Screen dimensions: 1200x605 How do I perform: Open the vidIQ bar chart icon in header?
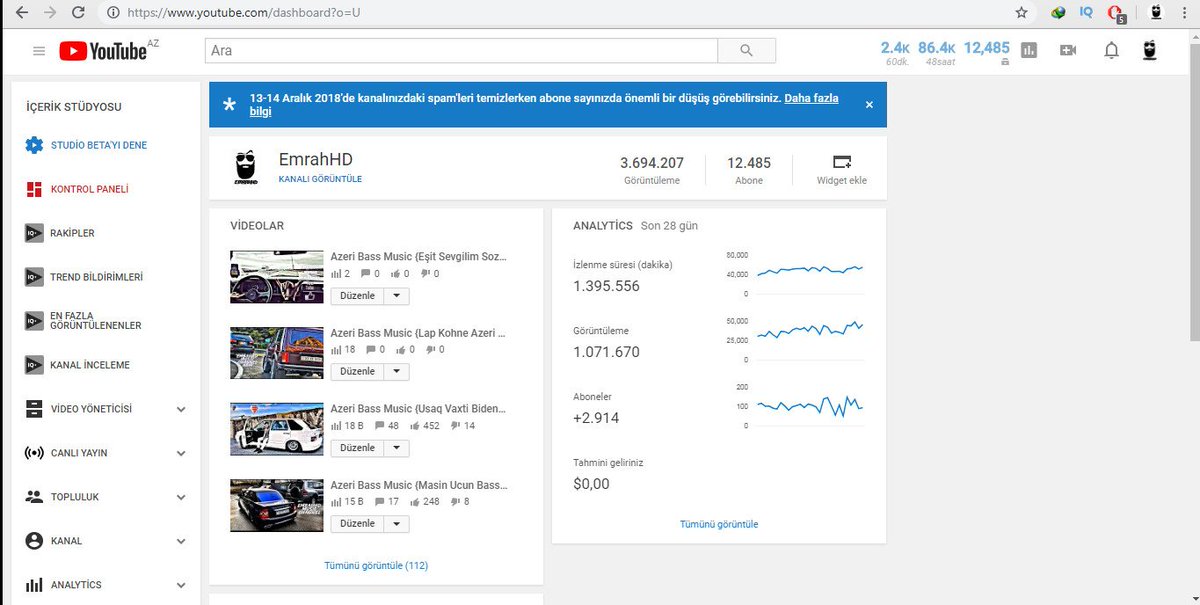point(1029,51)
